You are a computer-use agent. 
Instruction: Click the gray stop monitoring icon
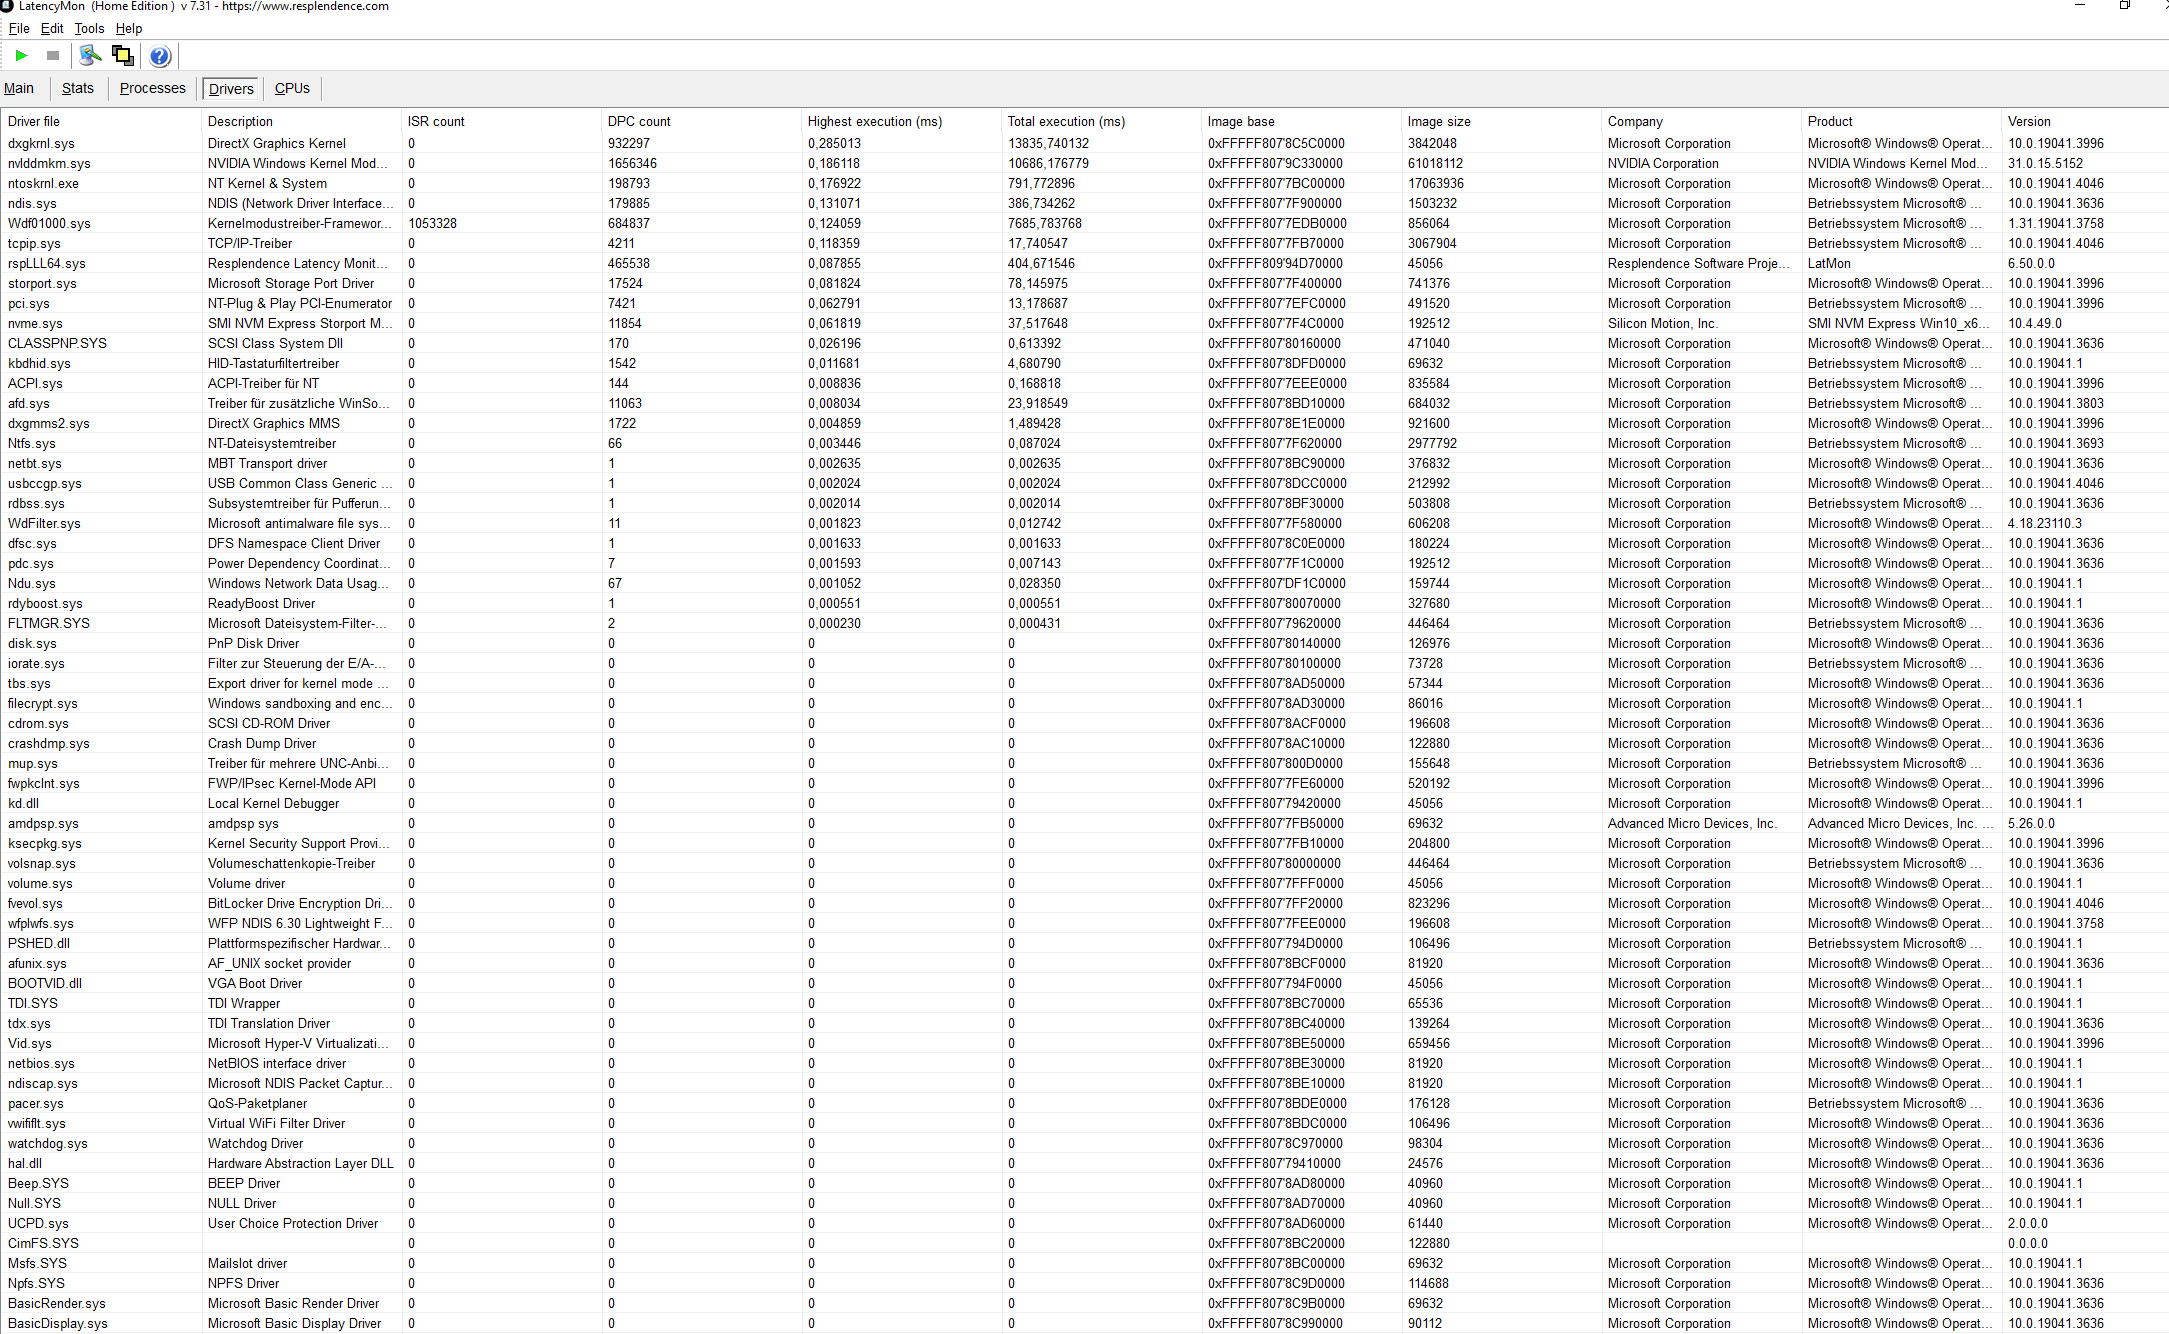point(53,56)
